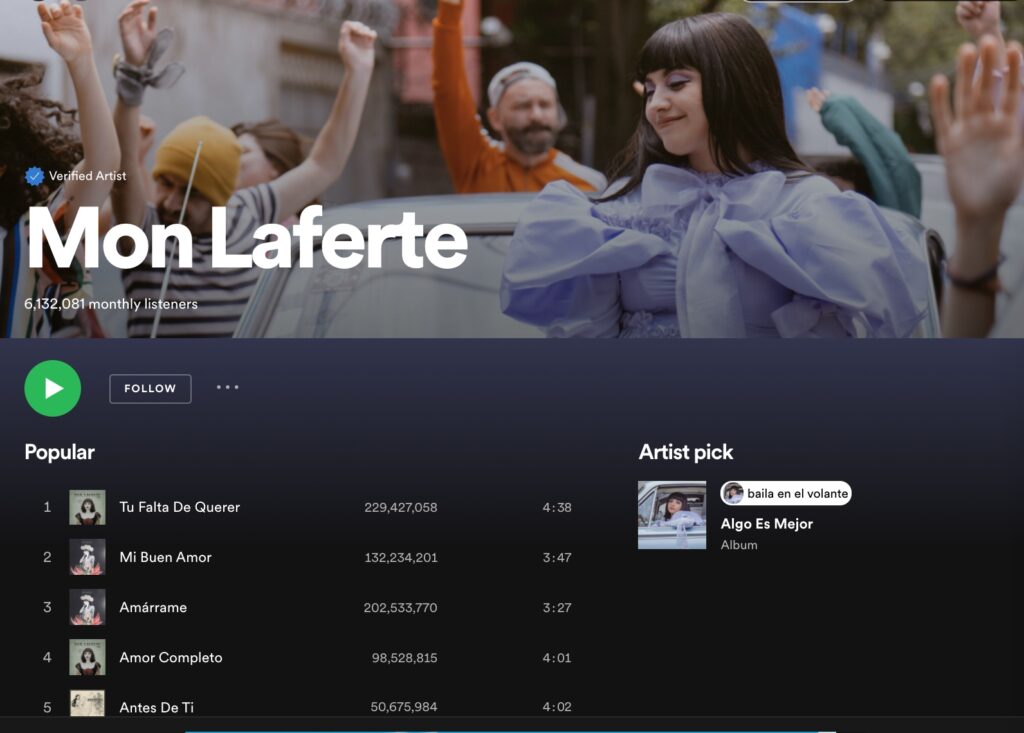This screenshot has height=733, width=1024.
Task: Select the track title Amor Completo
Action: coord(170,658)
